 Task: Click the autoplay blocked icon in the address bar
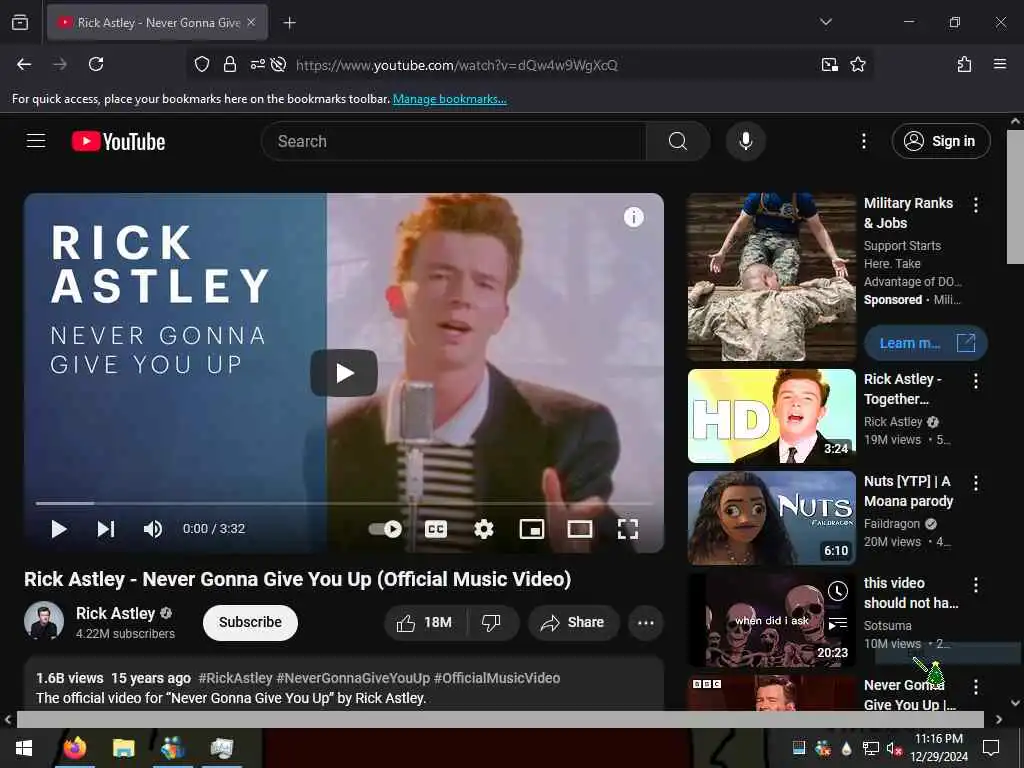pos(278,64)
